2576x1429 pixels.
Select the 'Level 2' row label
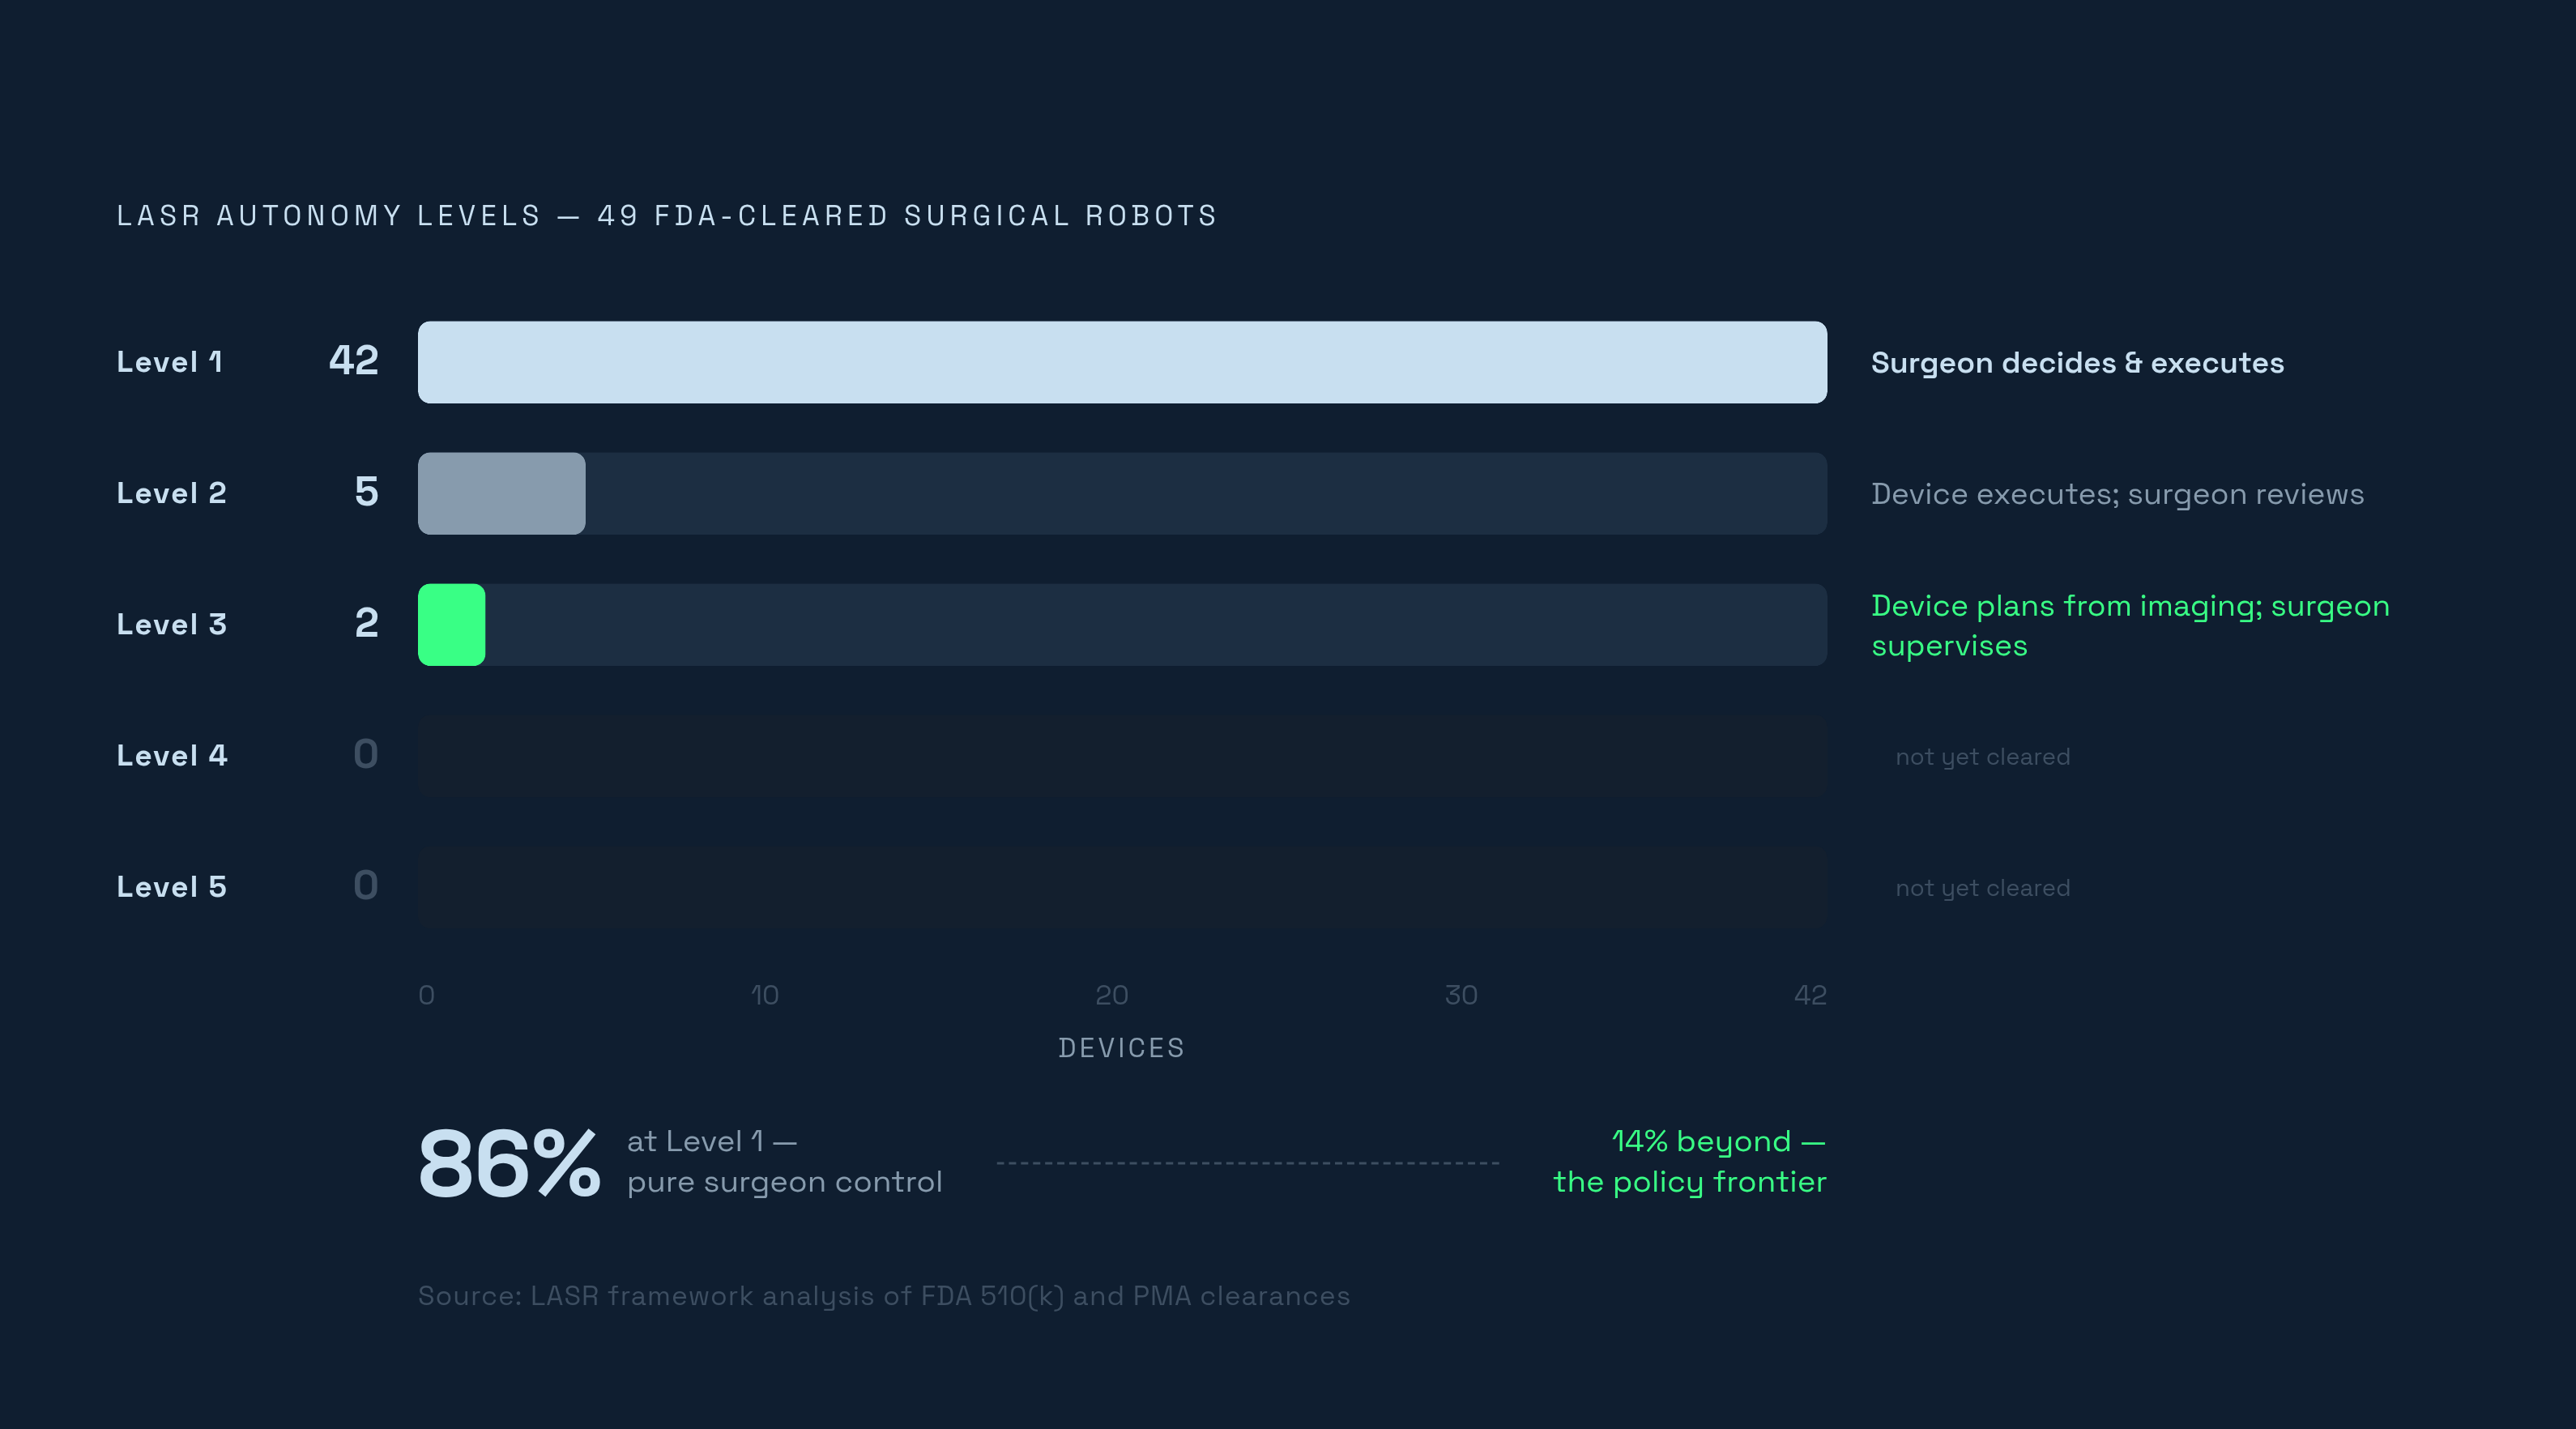point(171,493)
